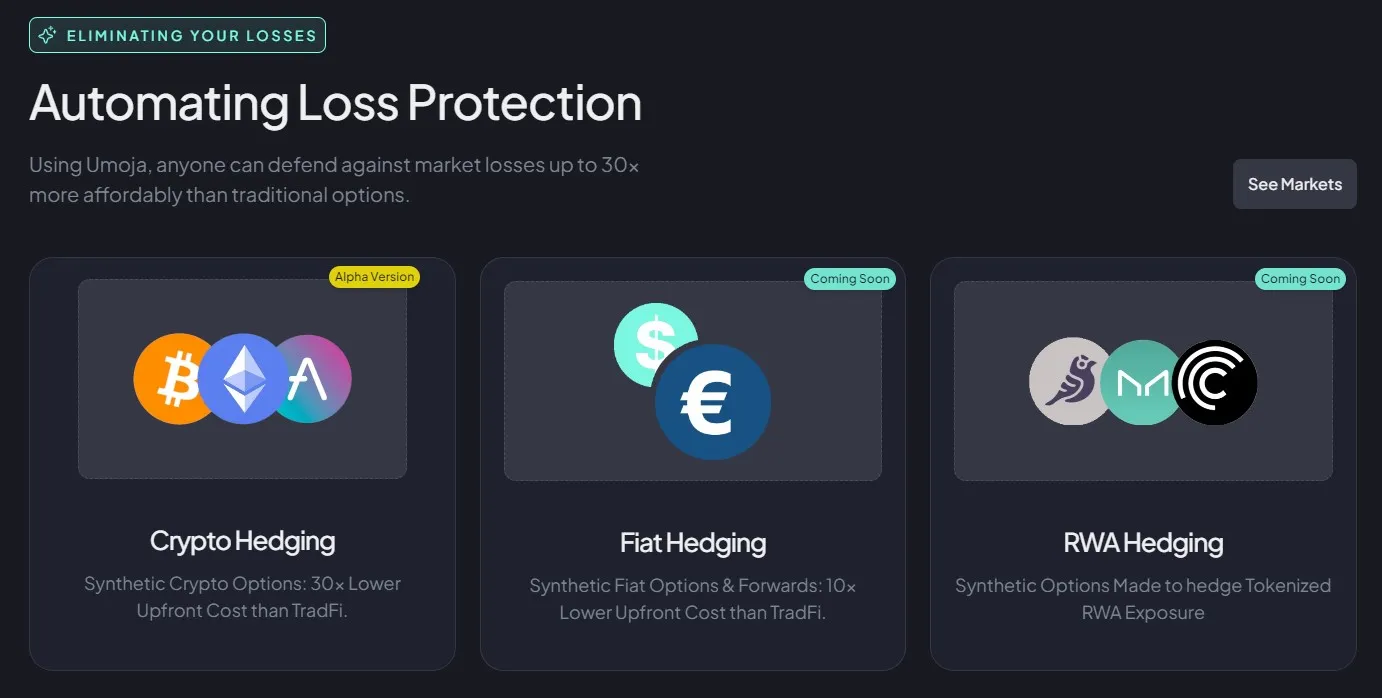Click the Ethereum icon
The image size is (1382, 698).
click(x=242, y=378)
